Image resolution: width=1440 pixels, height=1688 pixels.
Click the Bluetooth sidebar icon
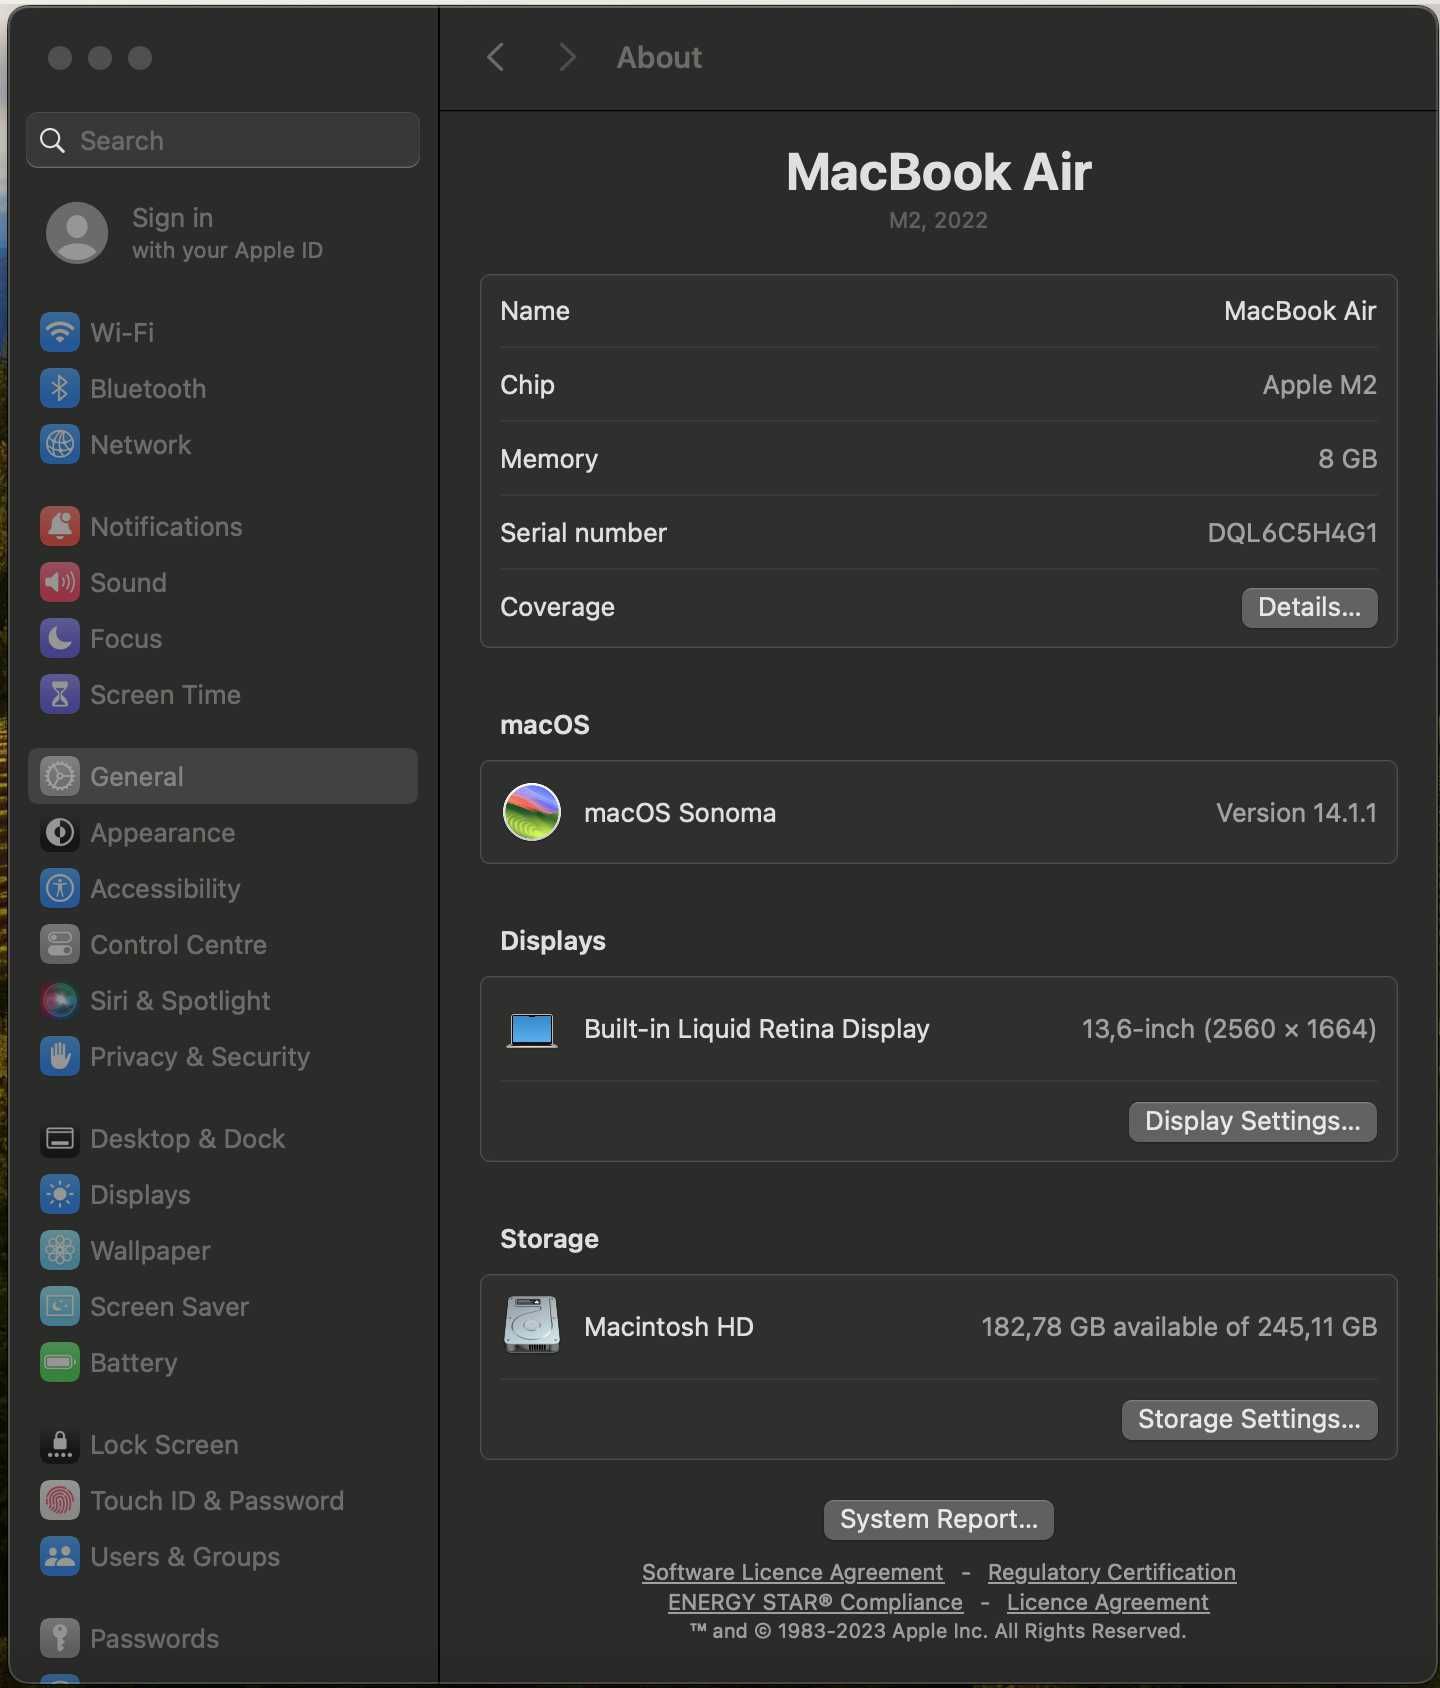pos(60,388)
